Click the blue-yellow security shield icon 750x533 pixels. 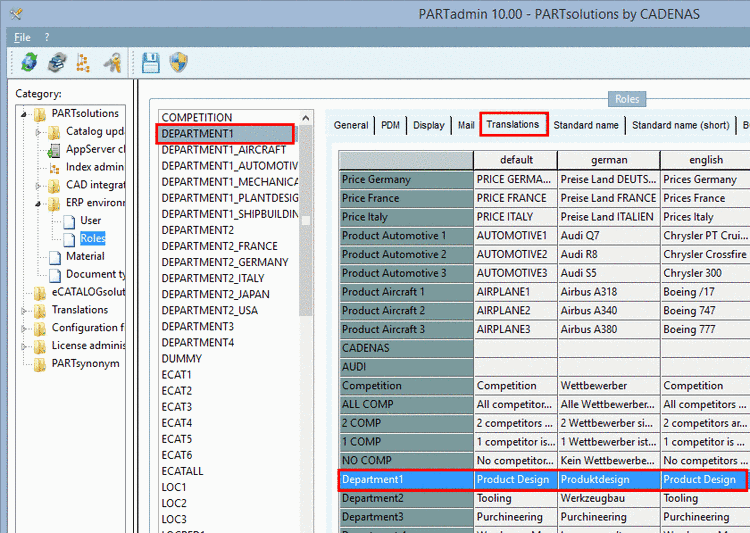point(178,63)
